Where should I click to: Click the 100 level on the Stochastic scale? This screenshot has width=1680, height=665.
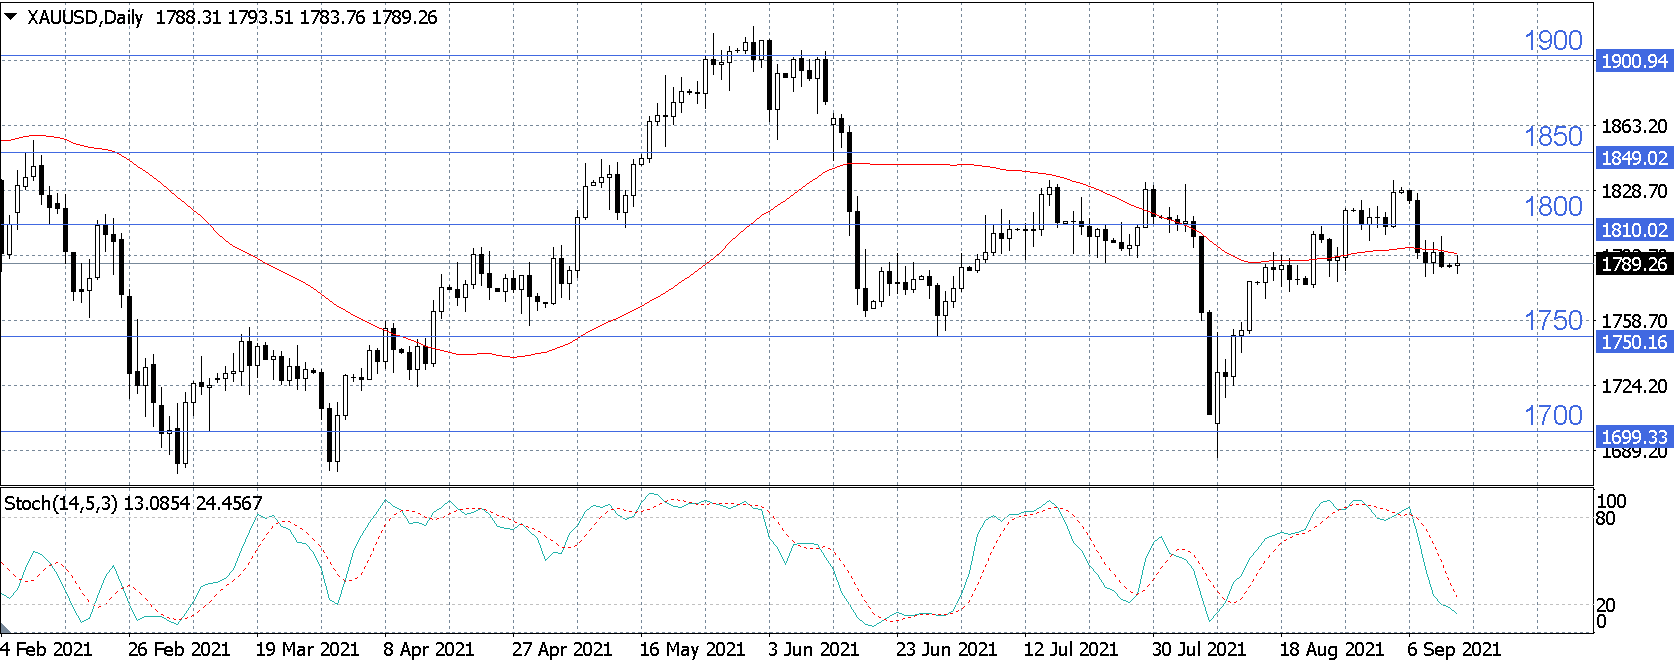(1611, 501)
